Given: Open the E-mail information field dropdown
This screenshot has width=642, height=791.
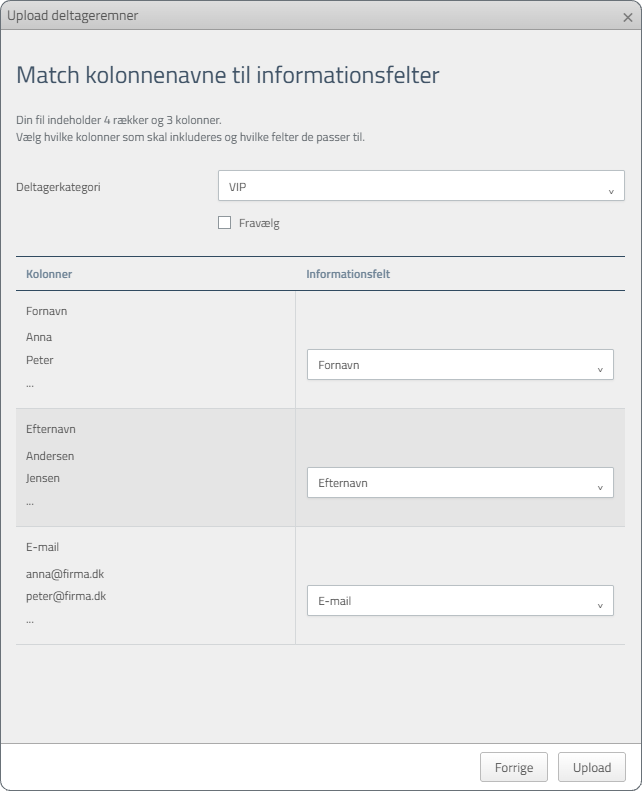Looking at the screenshot, I should [460, 600].
